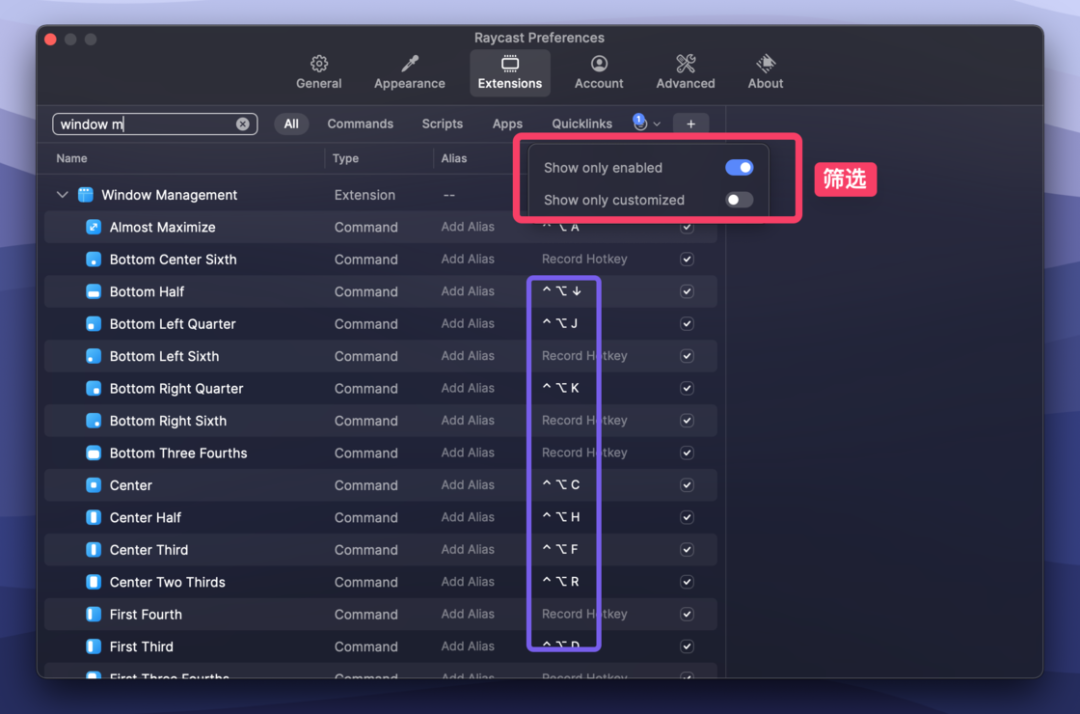The width and height of the screenshot is (1080, 714).
Task: Click the First Fourth command icon
Action: [x=94, y=614]
